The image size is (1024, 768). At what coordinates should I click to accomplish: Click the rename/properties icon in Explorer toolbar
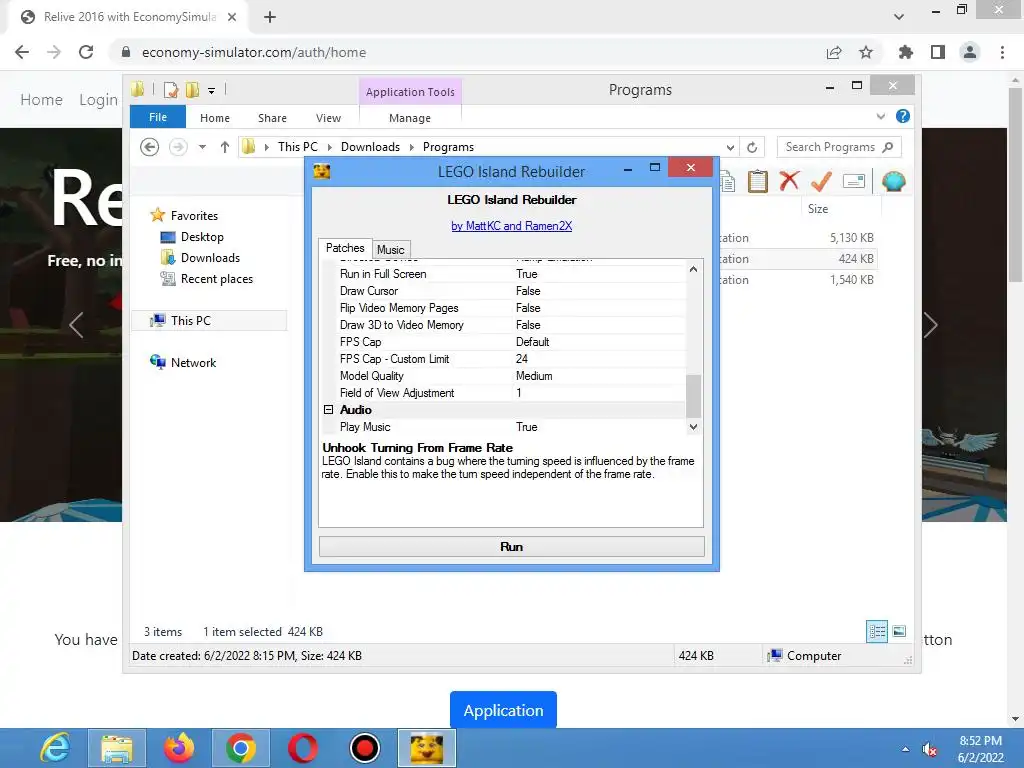tap(854, 181)
